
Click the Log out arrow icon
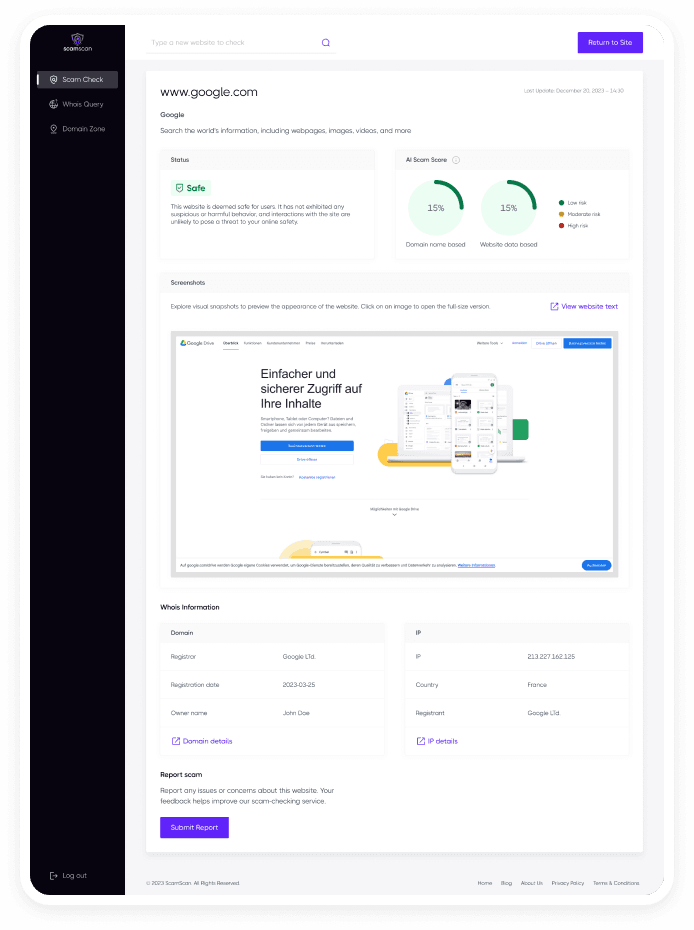point(53,875)
